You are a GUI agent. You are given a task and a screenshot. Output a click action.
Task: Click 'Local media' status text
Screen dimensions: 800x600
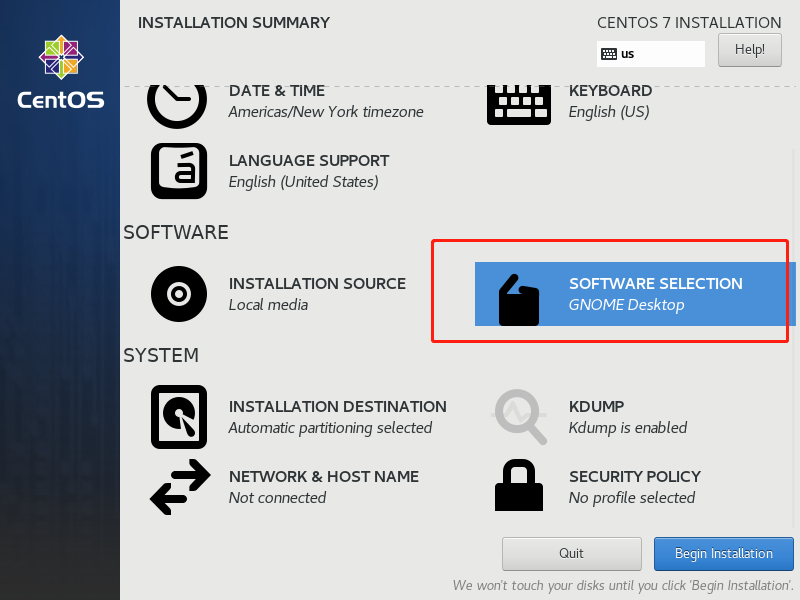click(268, 305)
